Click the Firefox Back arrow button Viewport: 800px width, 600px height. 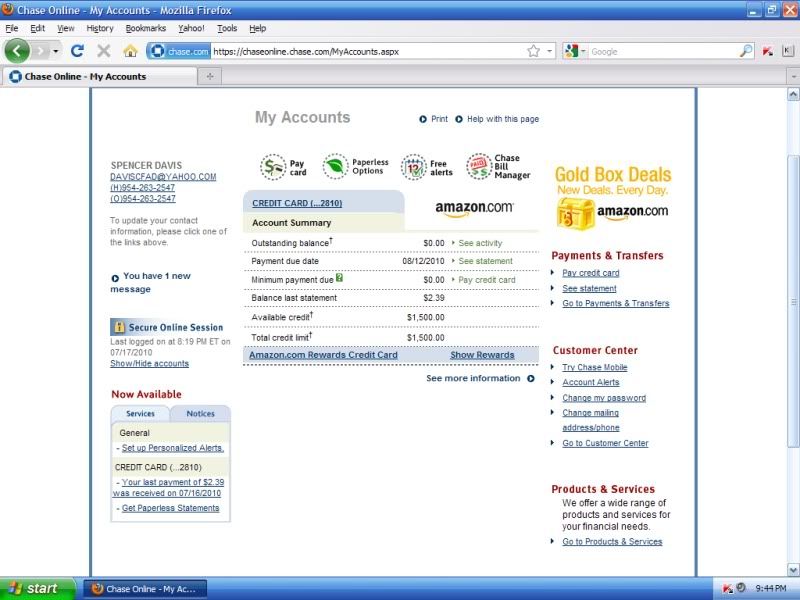coord(17,51)
